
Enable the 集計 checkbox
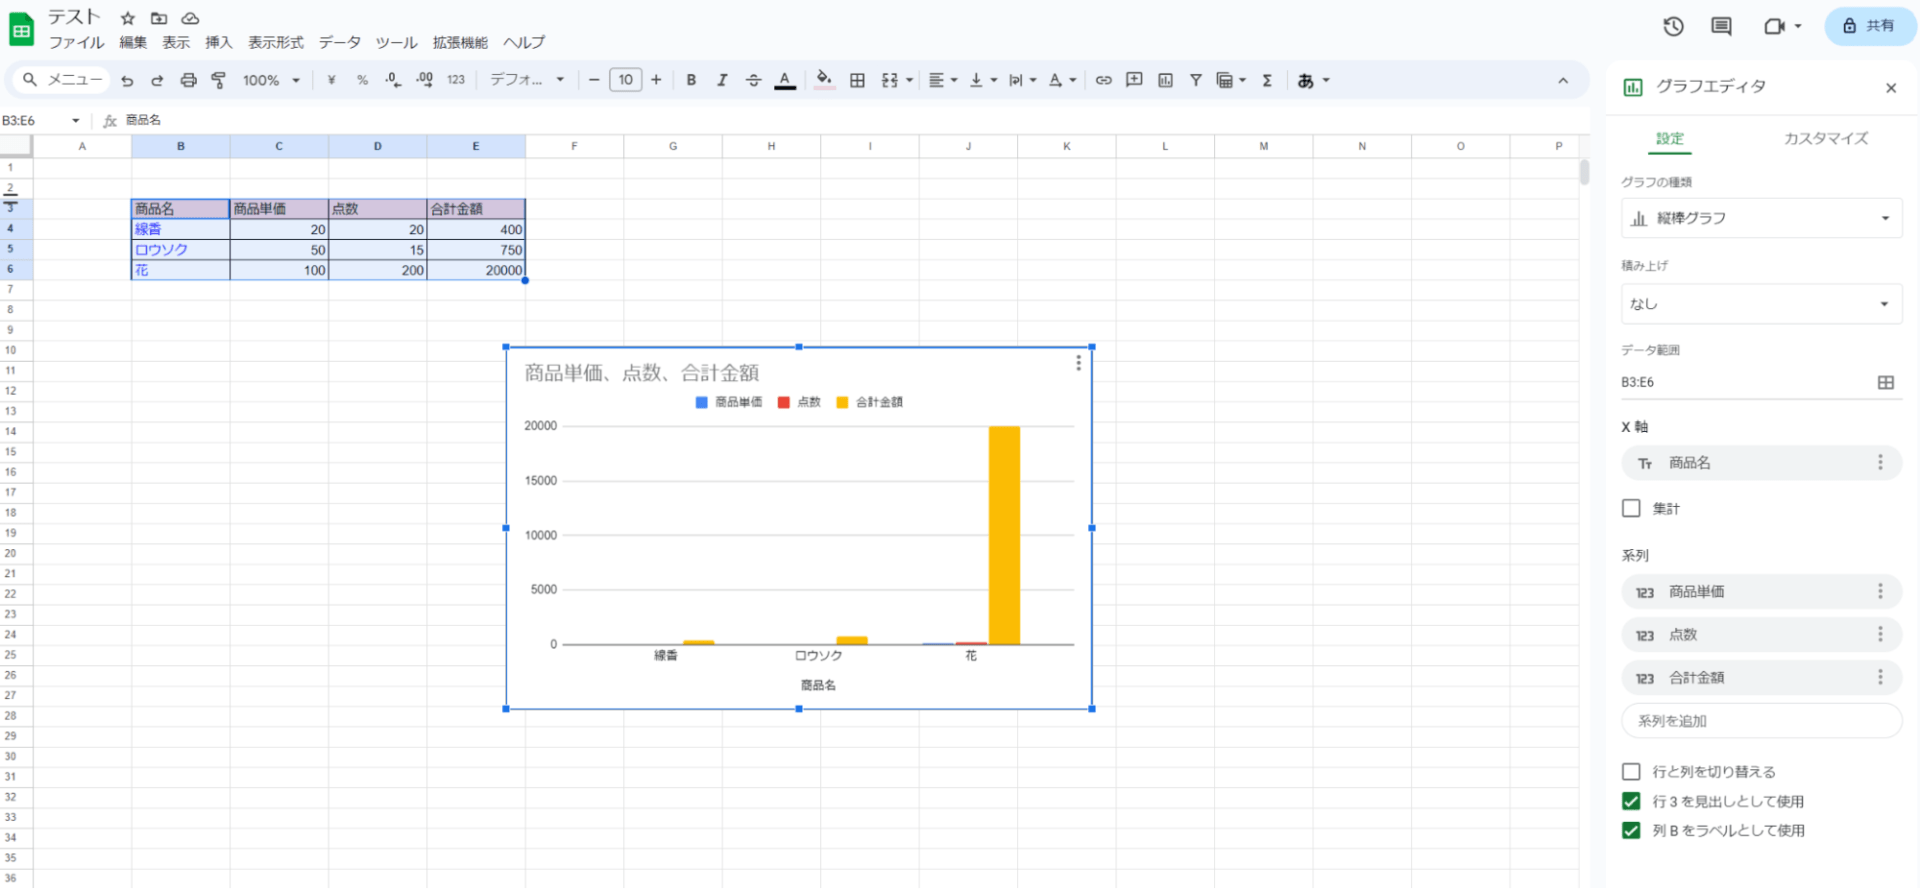point(1631,508)
